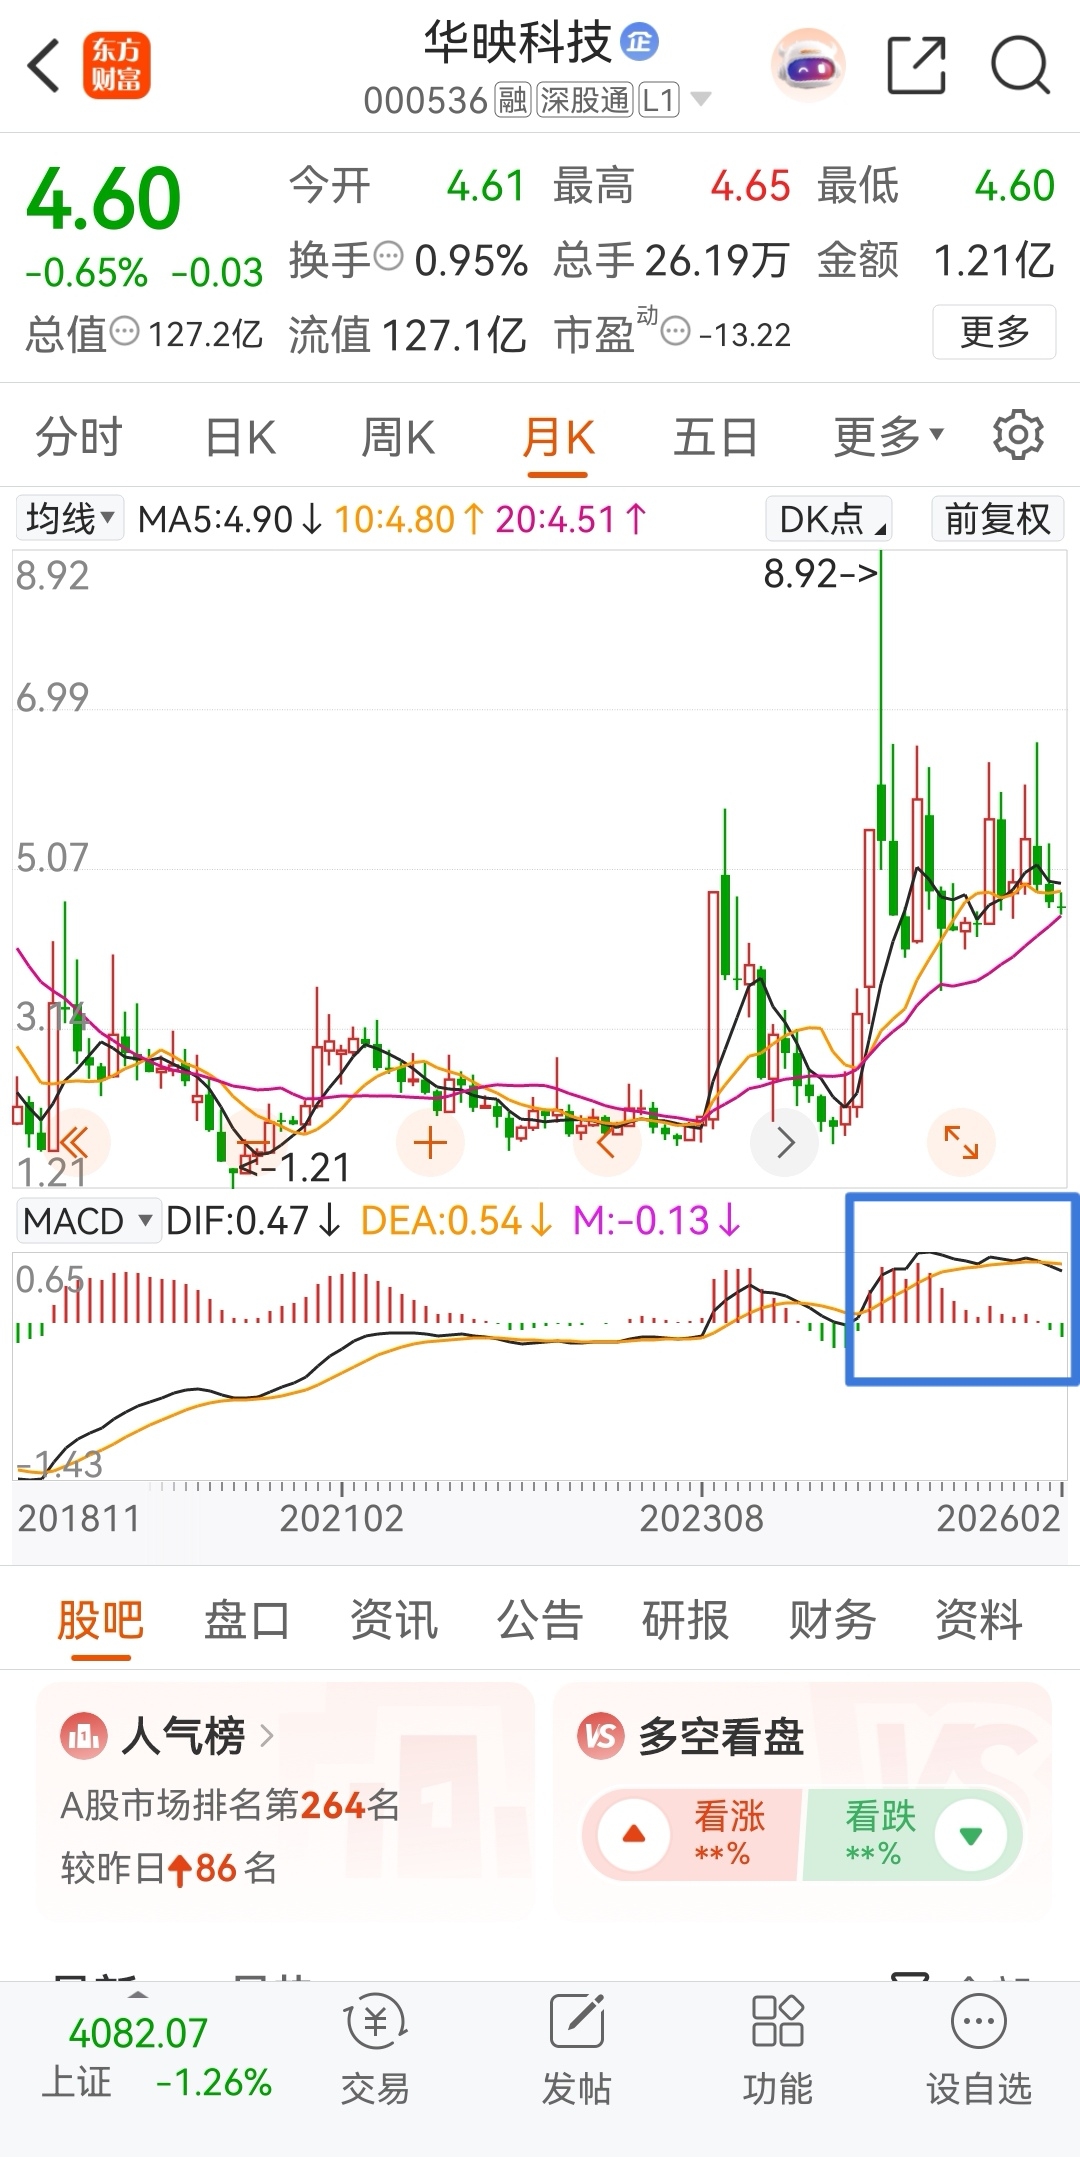Move chart back with left arrow button

[607, 1143]
